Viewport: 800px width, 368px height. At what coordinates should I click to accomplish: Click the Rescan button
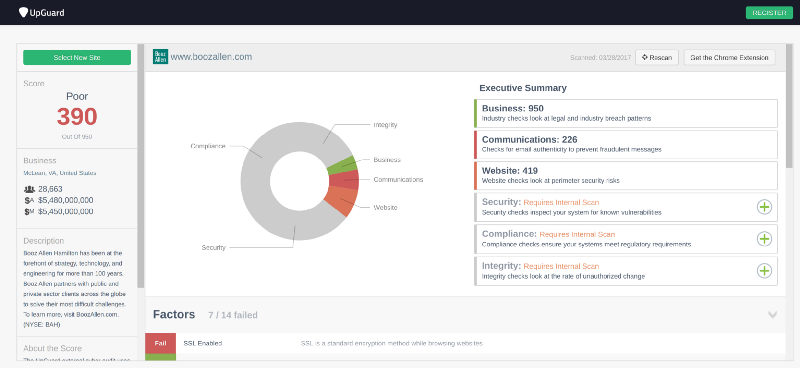(x=657, y=58)
